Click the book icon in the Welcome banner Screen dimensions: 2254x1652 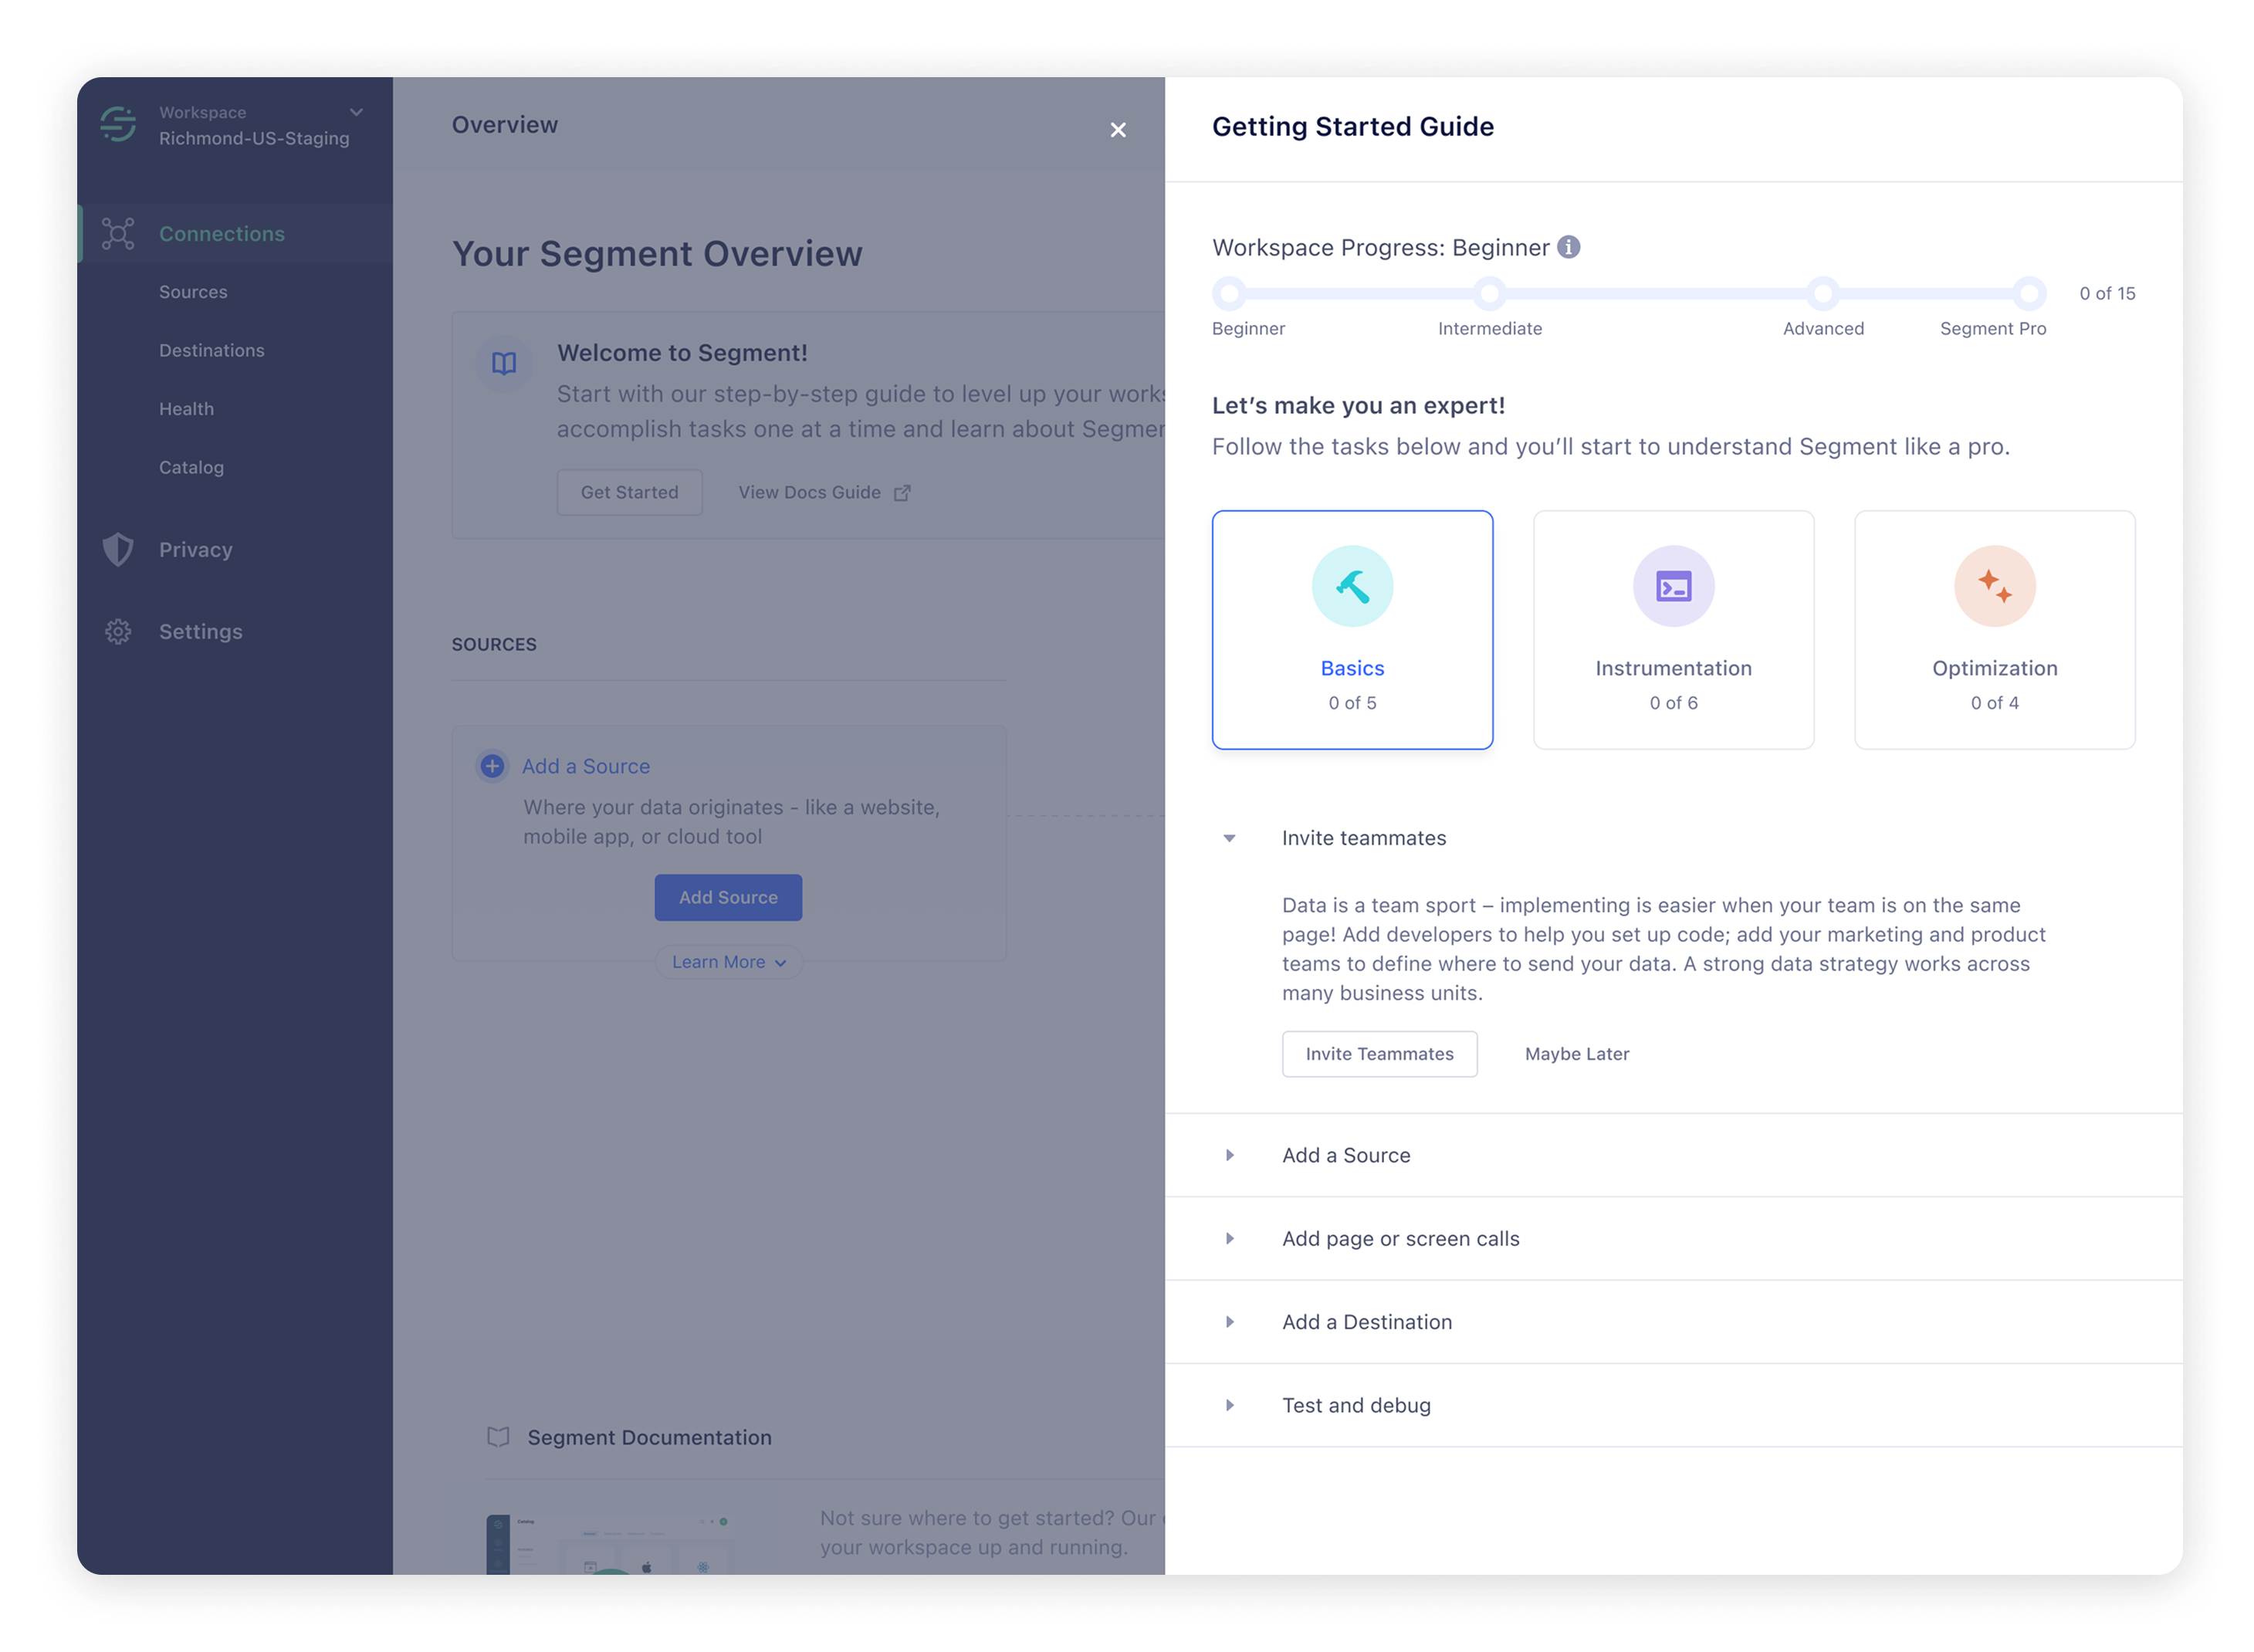click(503, 364)
